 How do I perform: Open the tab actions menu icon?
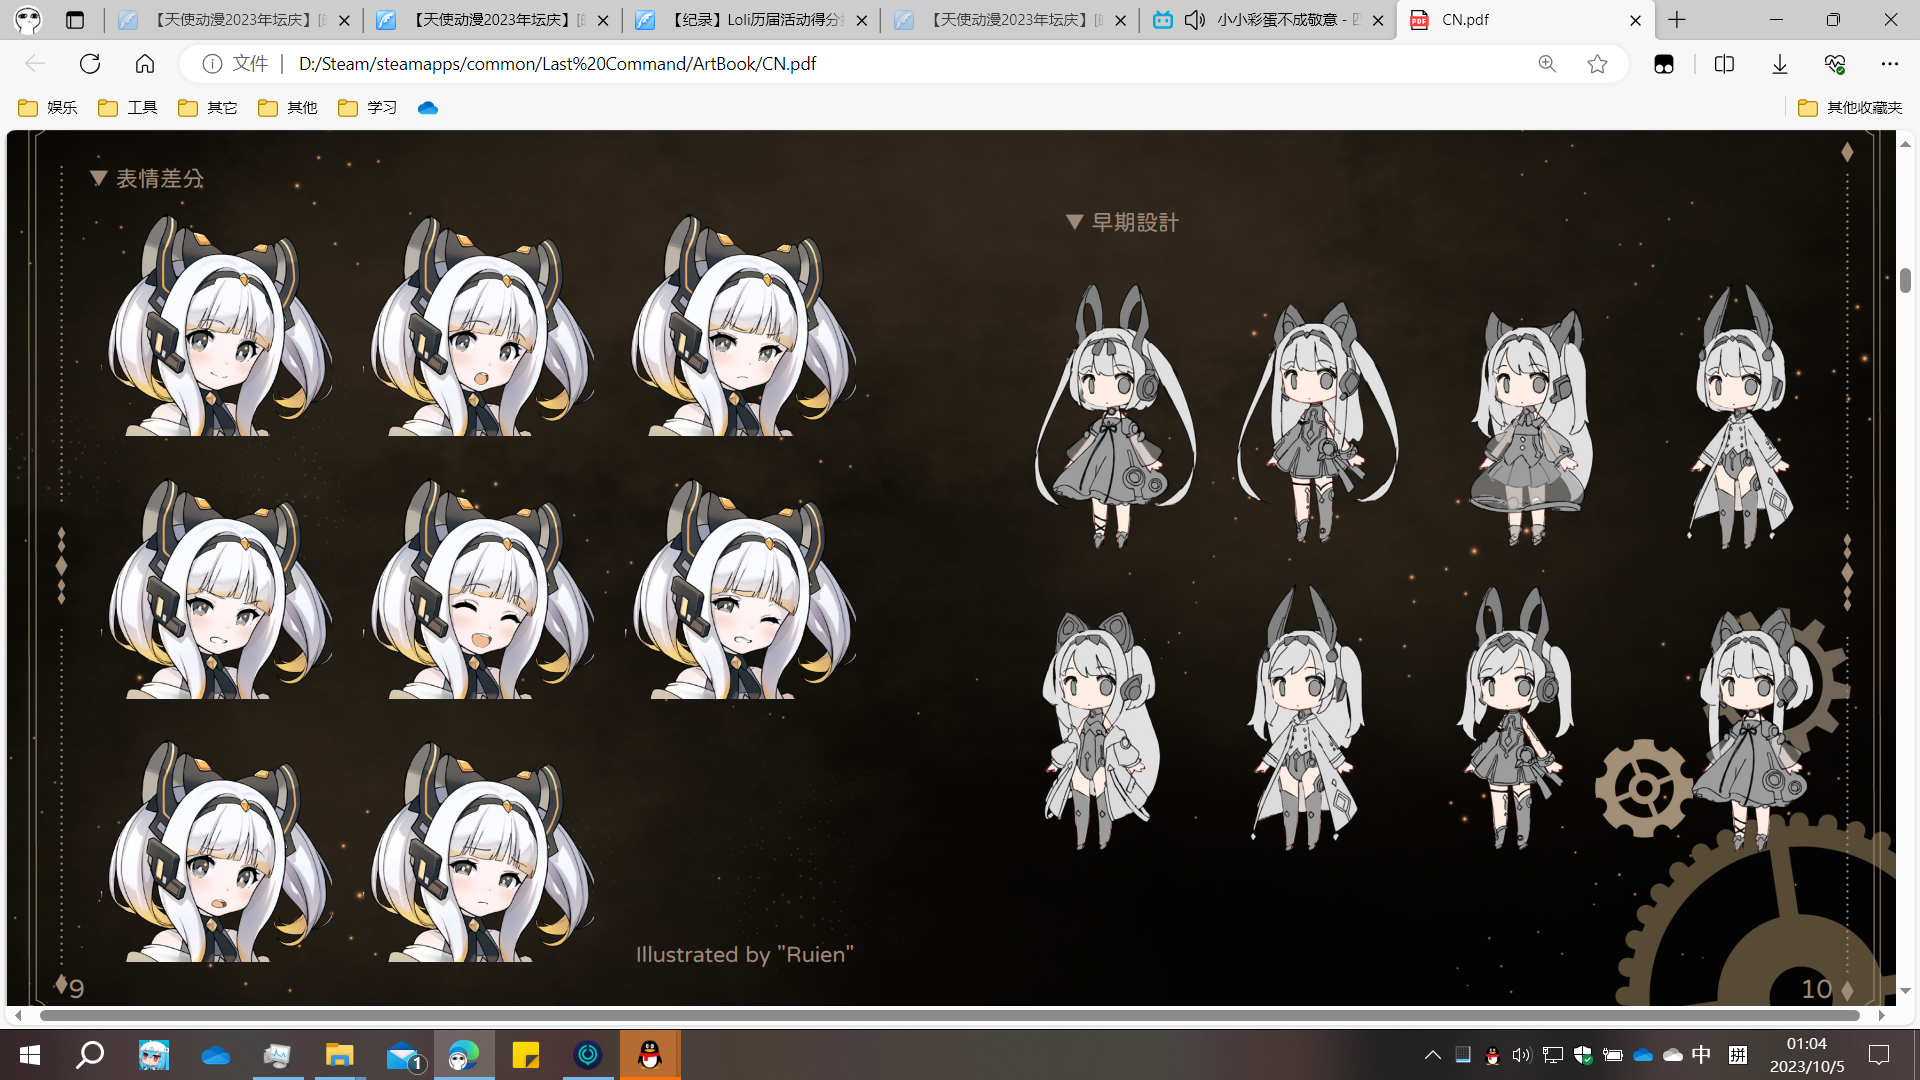click(x=75, y=20)
